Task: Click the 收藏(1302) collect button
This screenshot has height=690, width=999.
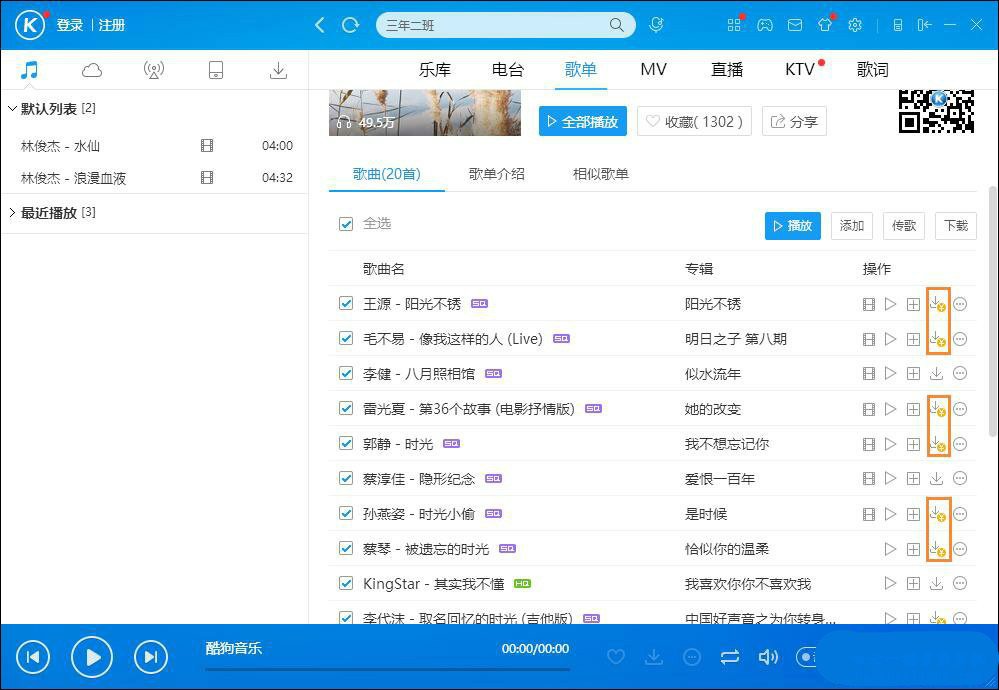Action: pyautogui.click(x=694, y=121)
